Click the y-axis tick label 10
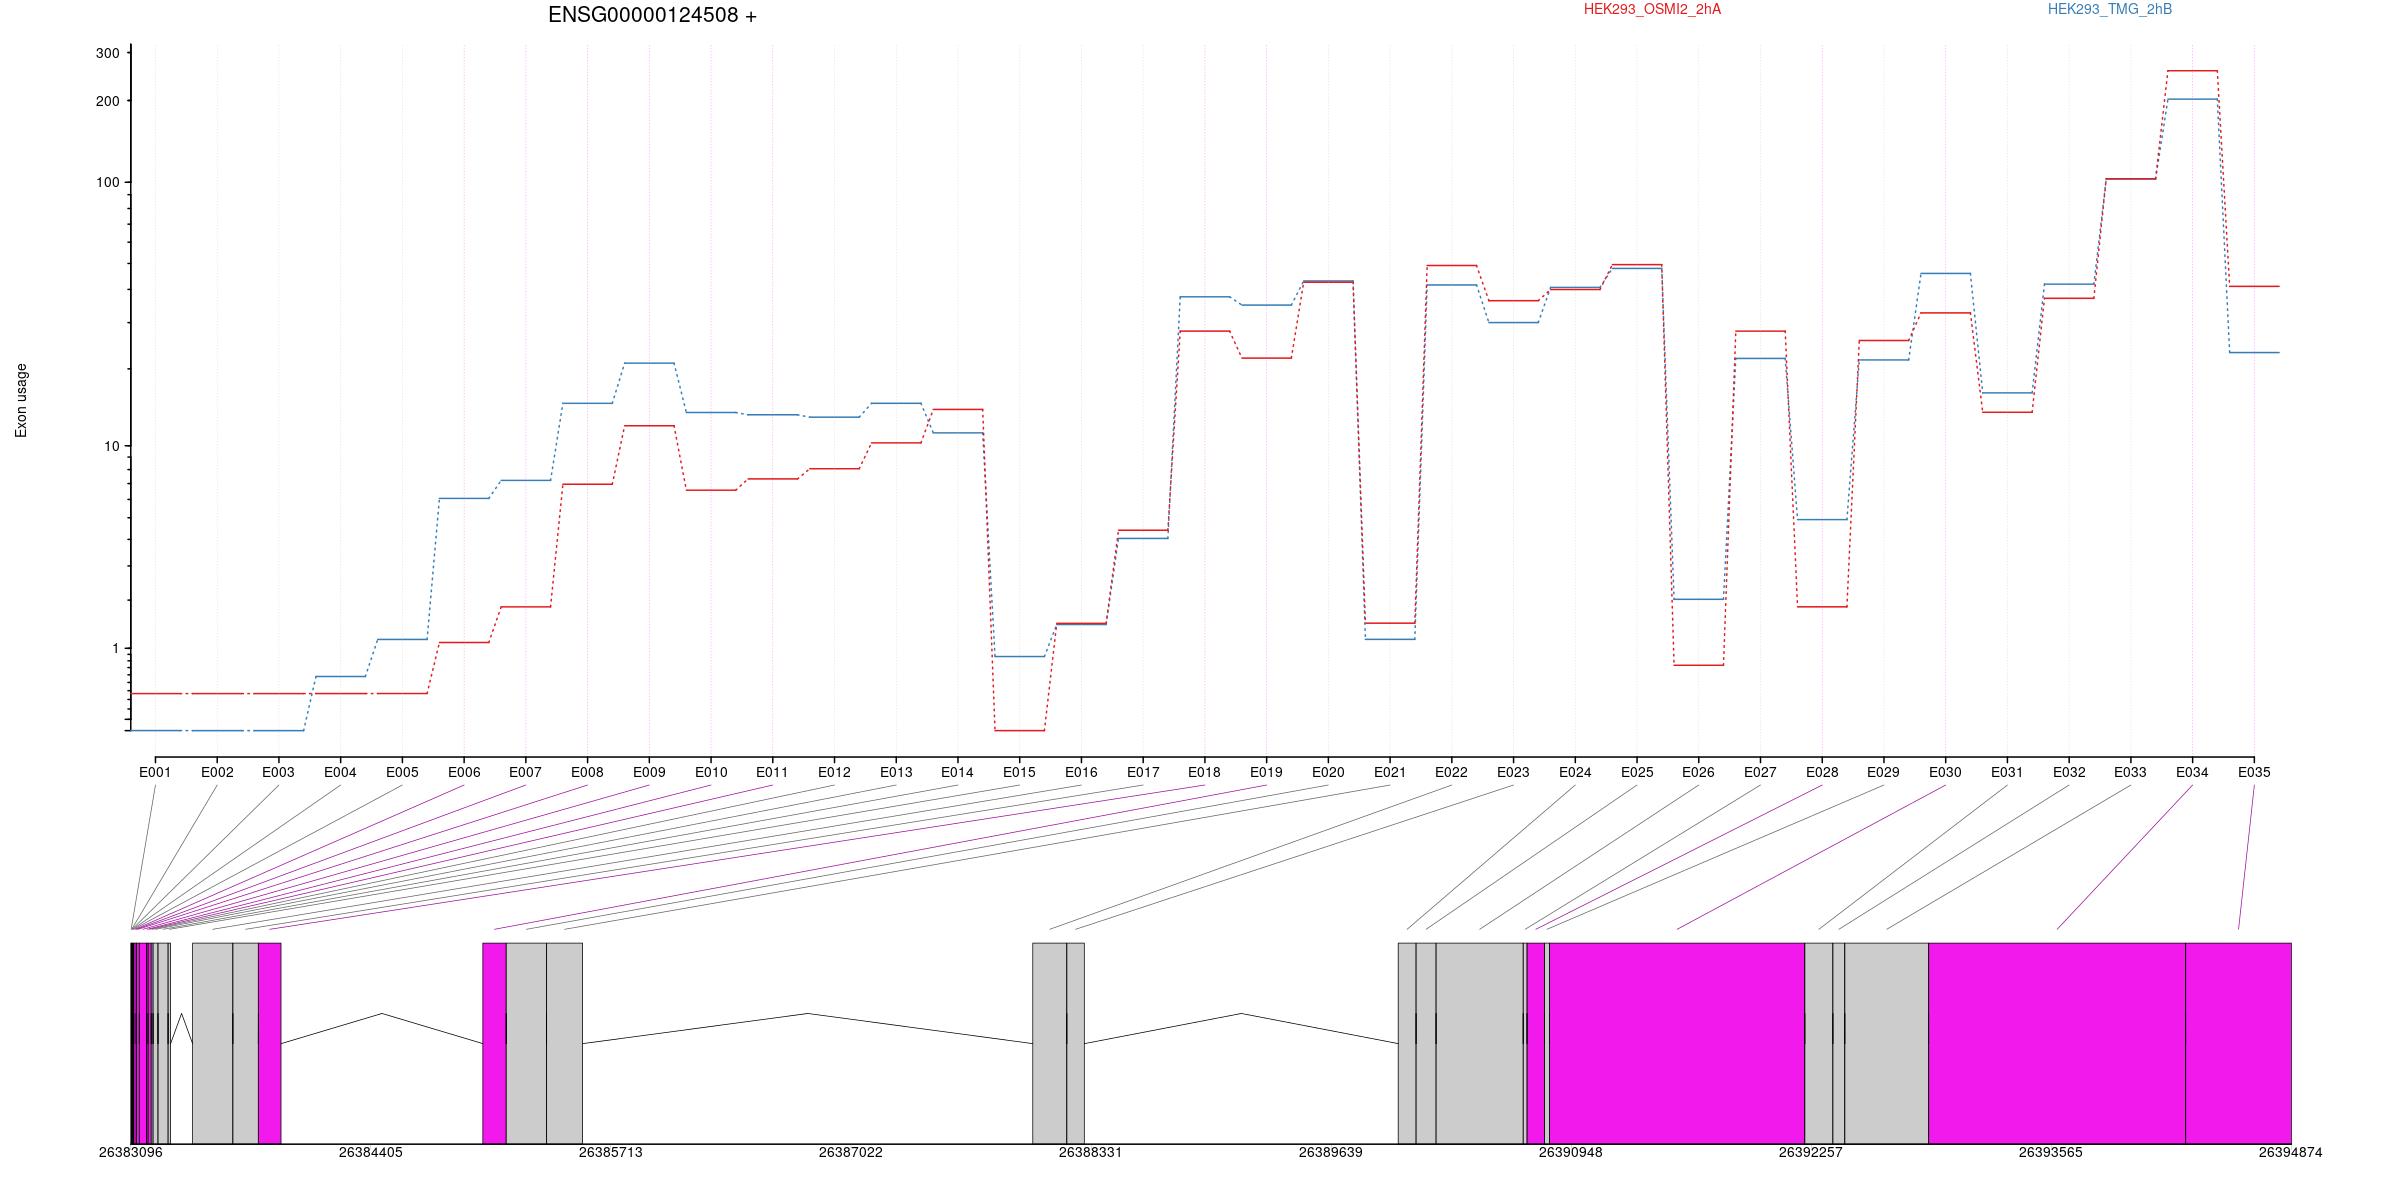 coord(111,446)
